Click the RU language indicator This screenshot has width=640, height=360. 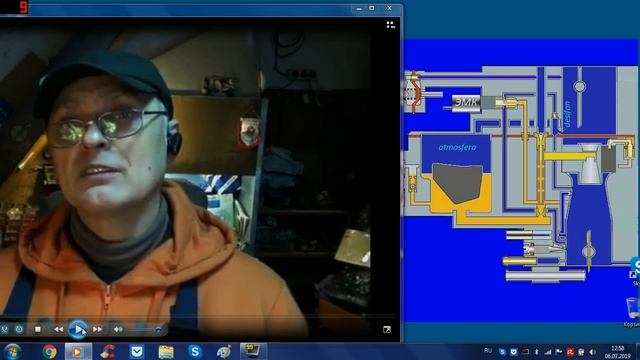coord(488,351)
